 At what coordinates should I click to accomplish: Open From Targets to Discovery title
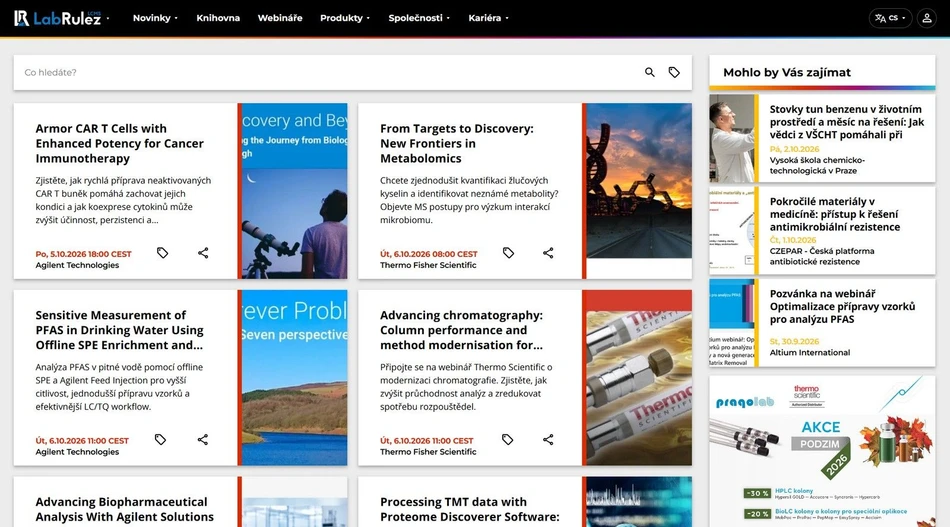[457, 144]
